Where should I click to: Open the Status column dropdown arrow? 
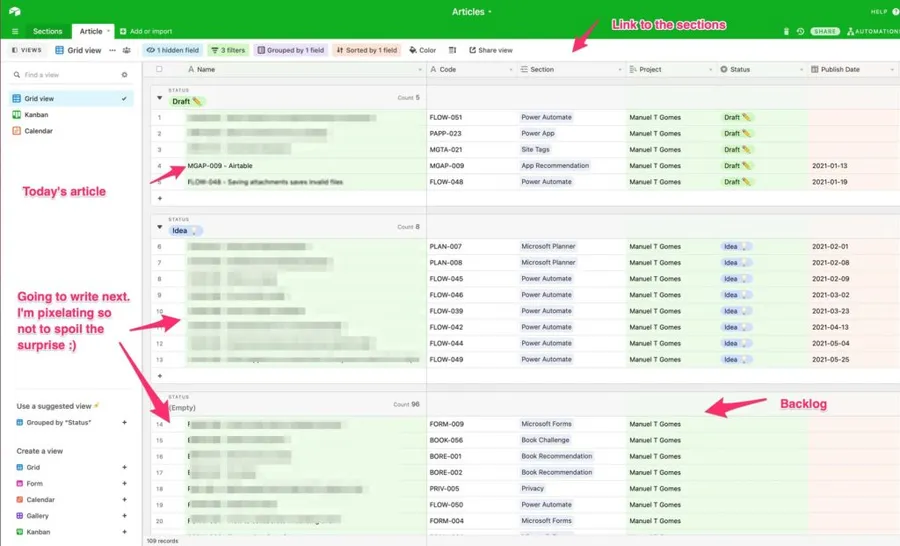(801, 70)
